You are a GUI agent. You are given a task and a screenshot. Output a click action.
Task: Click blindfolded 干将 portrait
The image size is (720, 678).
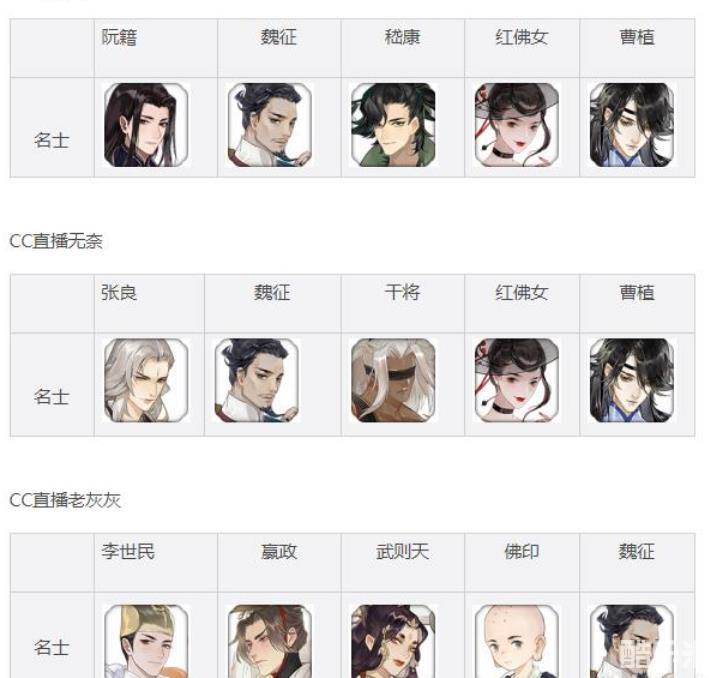click(x=393, y=381)
